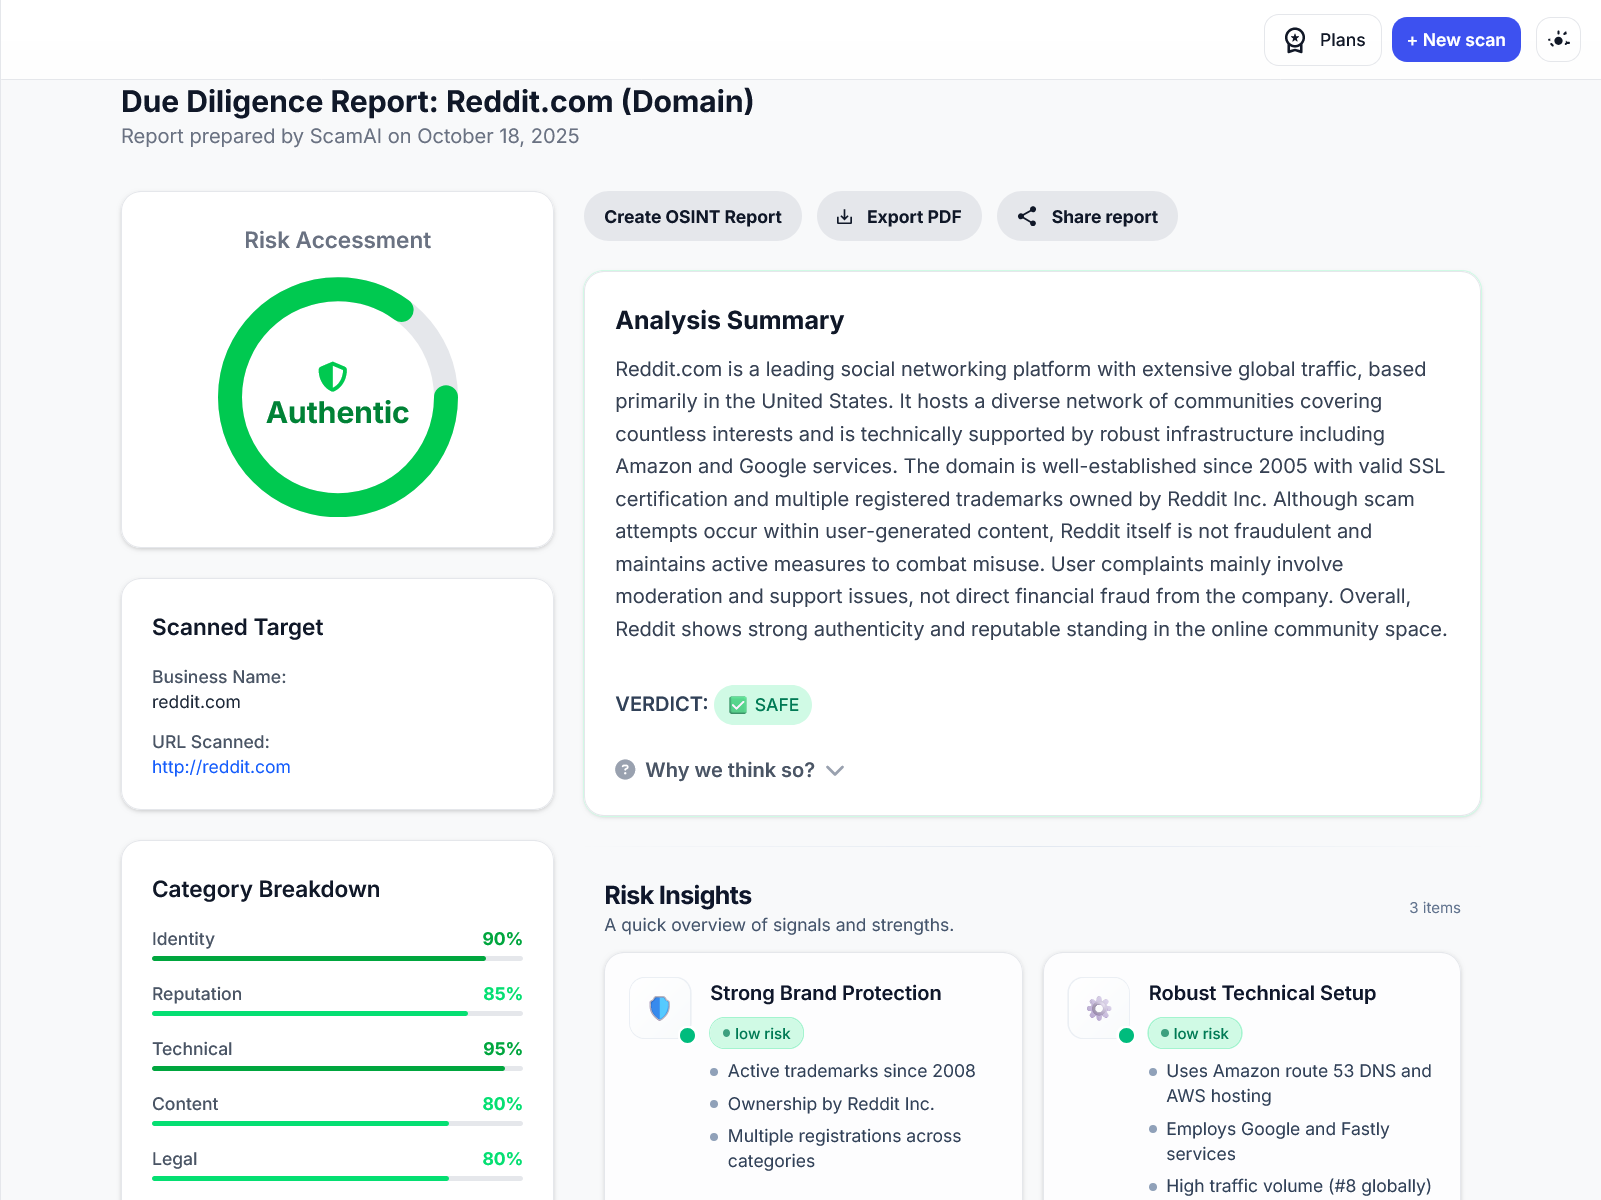
Task: Open Plans via the ribbon badge icon
Action: (x=1294, y=39)
